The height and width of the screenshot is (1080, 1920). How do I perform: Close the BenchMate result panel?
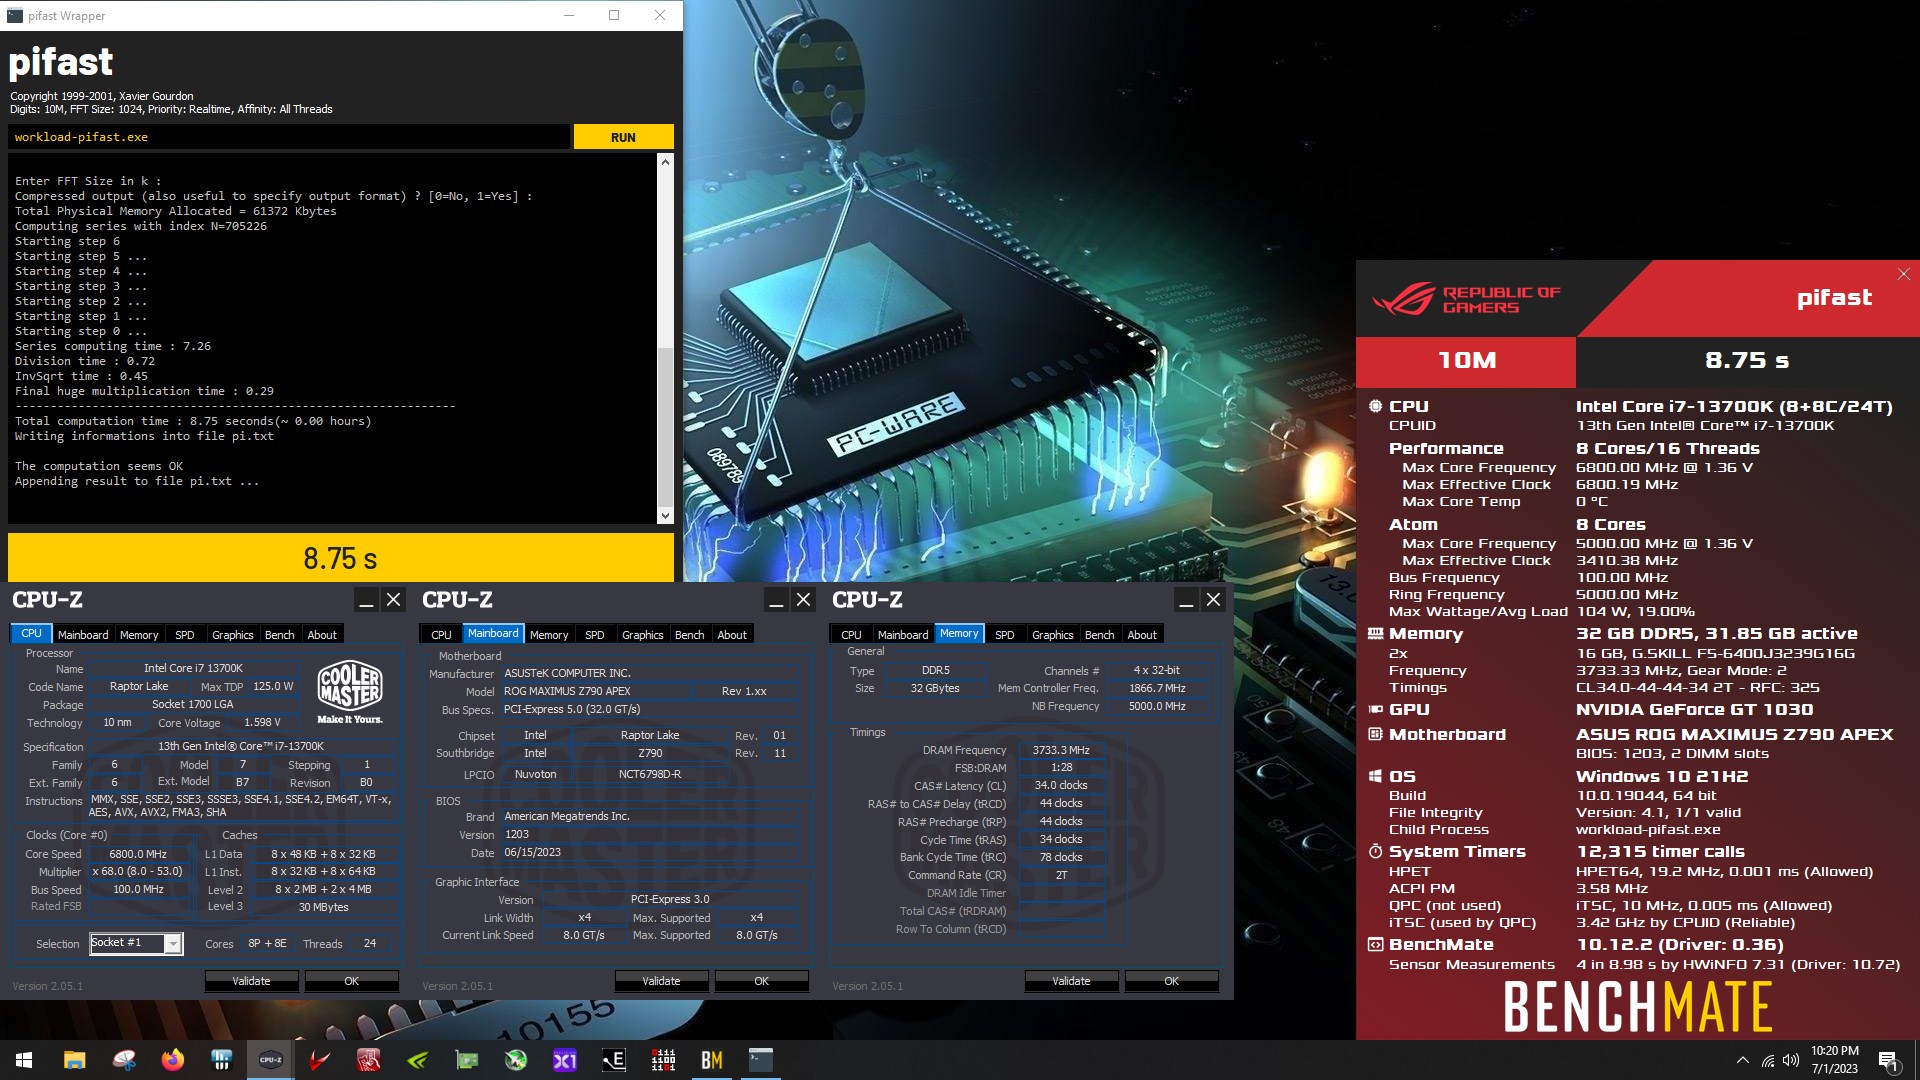coord(1904,274)
